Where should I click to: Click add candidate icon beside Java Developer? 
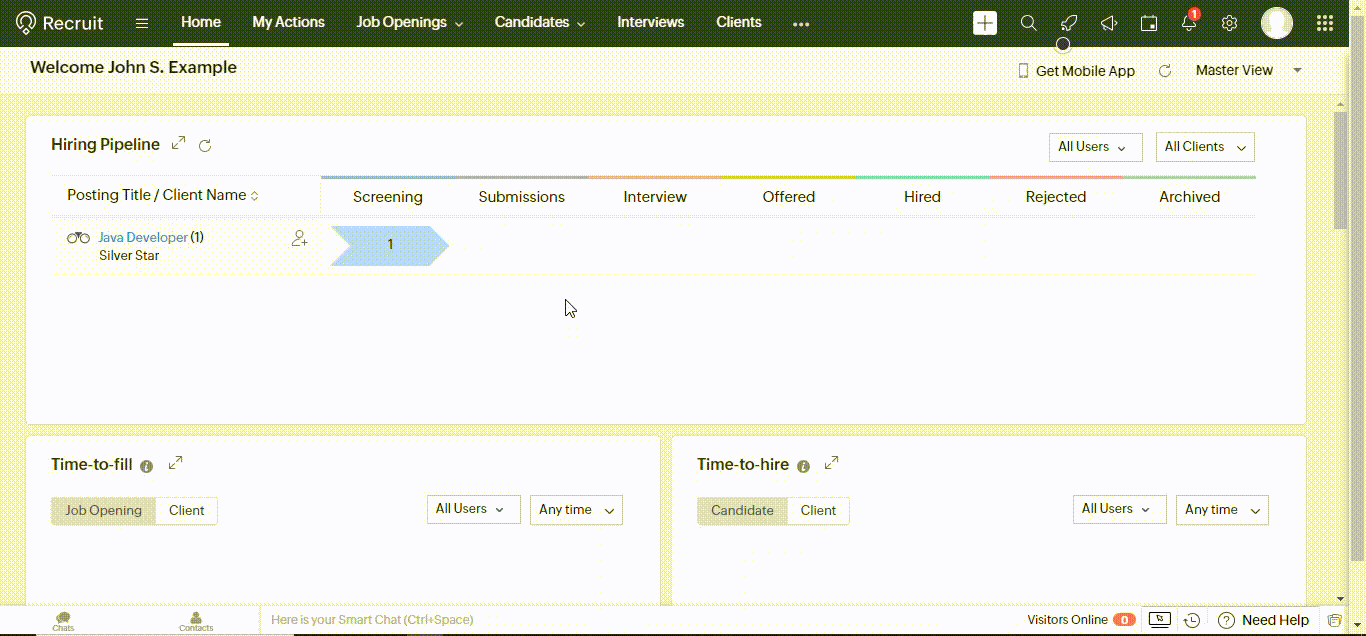[x=299, y=239]
